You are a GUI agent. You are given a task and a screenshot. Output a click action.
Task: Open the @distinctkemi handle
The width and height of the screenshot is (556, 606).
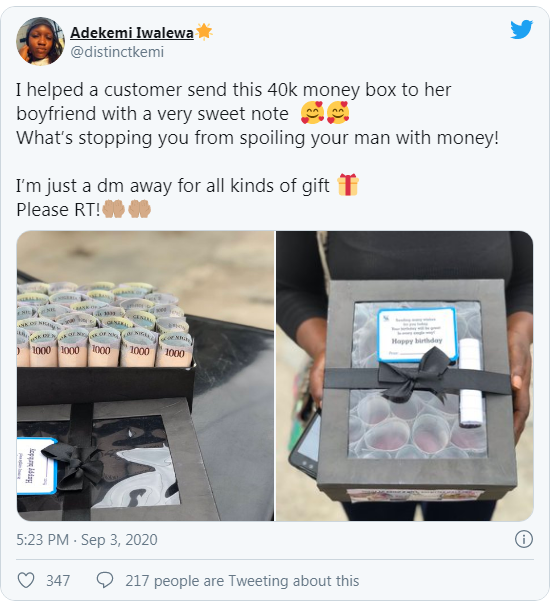point(117,52)
